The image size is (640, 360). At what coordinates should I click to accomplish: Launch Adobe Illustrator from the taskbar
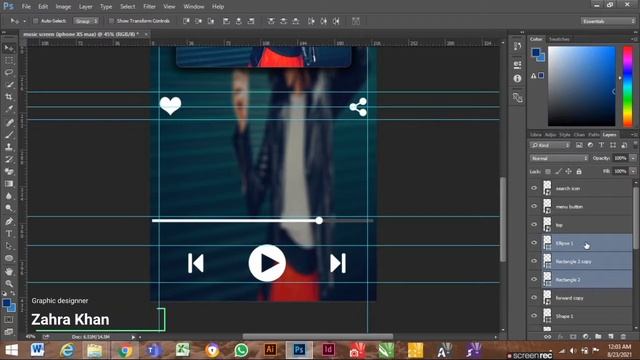pos(270,350)
